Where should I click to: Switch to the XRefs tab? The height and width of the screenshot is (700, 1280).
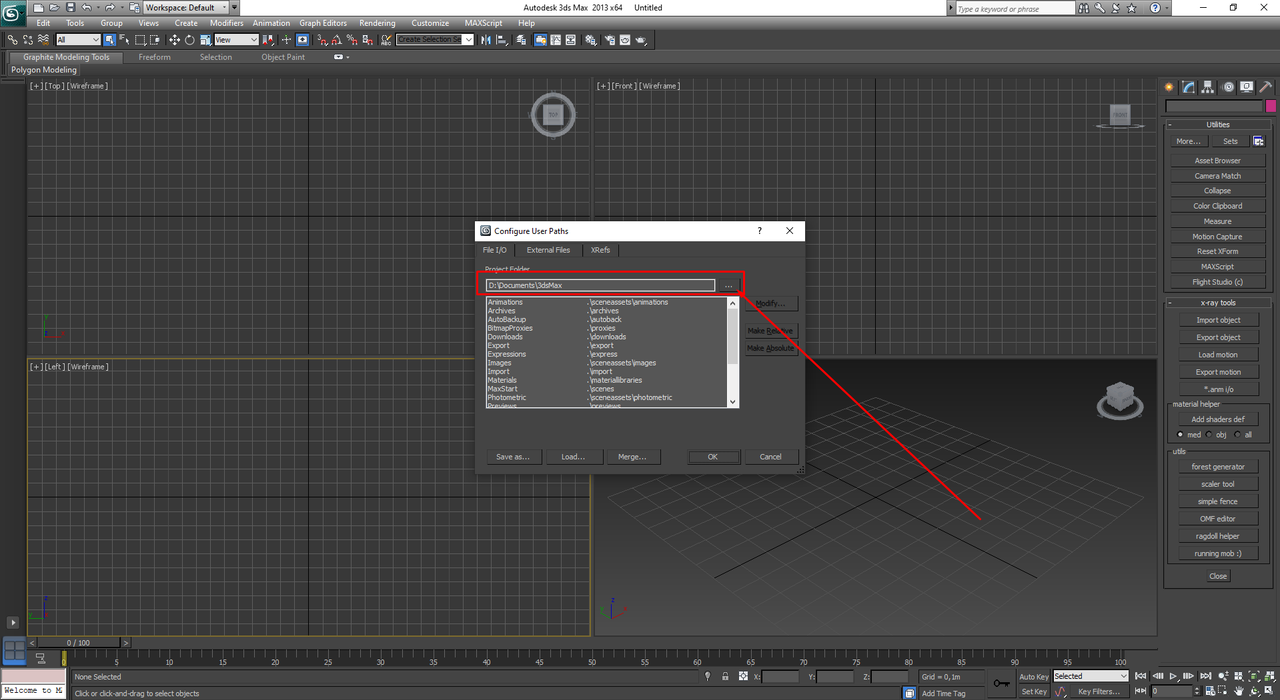[x=600, y=250]
